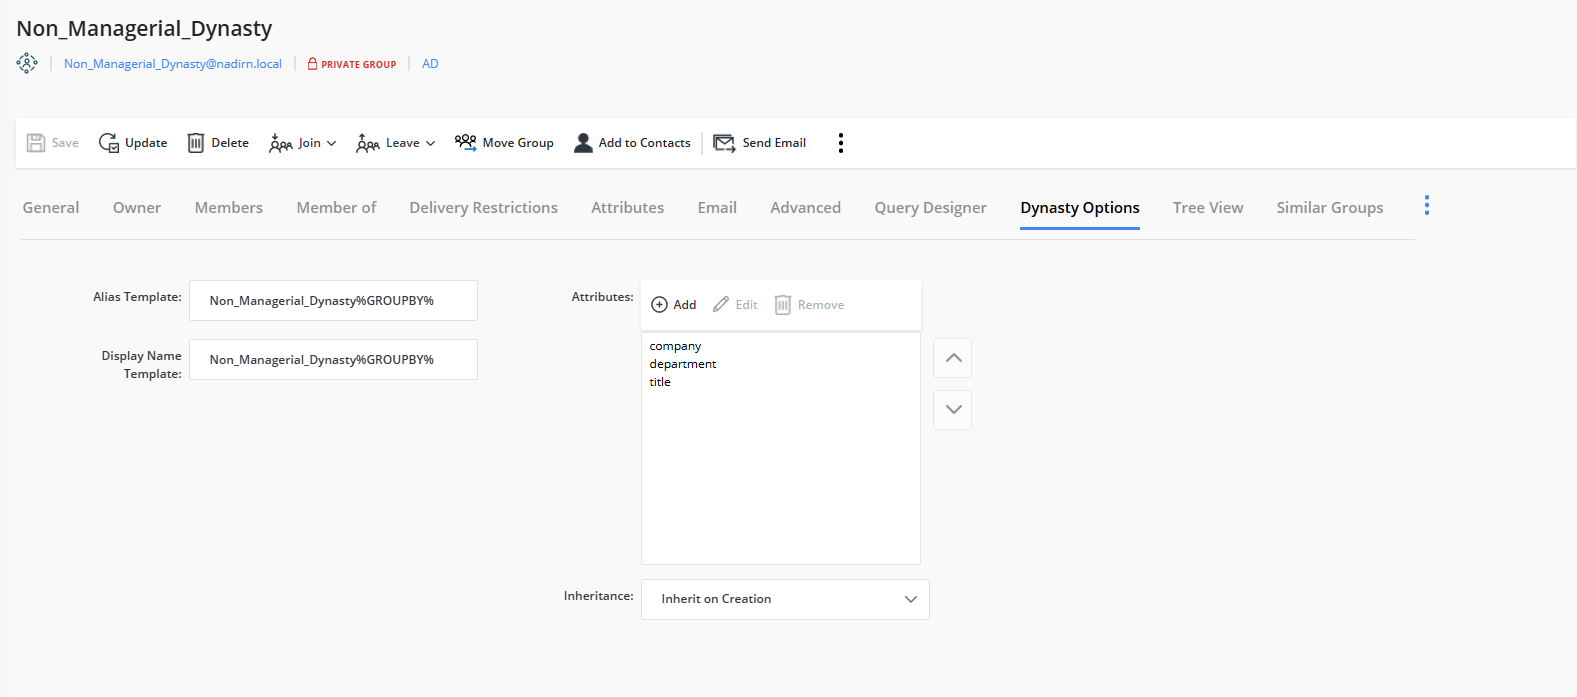Click the Update toolbar icon
The width and height of the screenshot is (1577, 697).
[x=109, y=143]
